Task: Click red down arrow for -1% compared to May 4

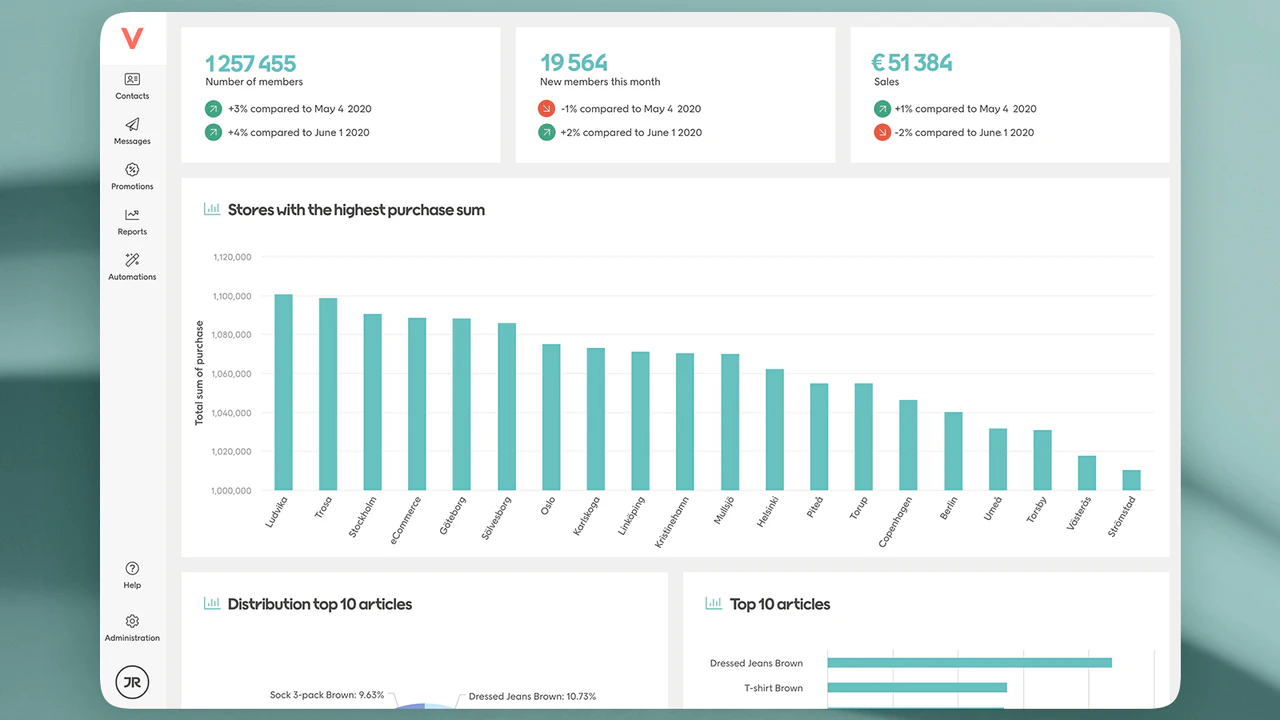Action: (x=546, y=109)
